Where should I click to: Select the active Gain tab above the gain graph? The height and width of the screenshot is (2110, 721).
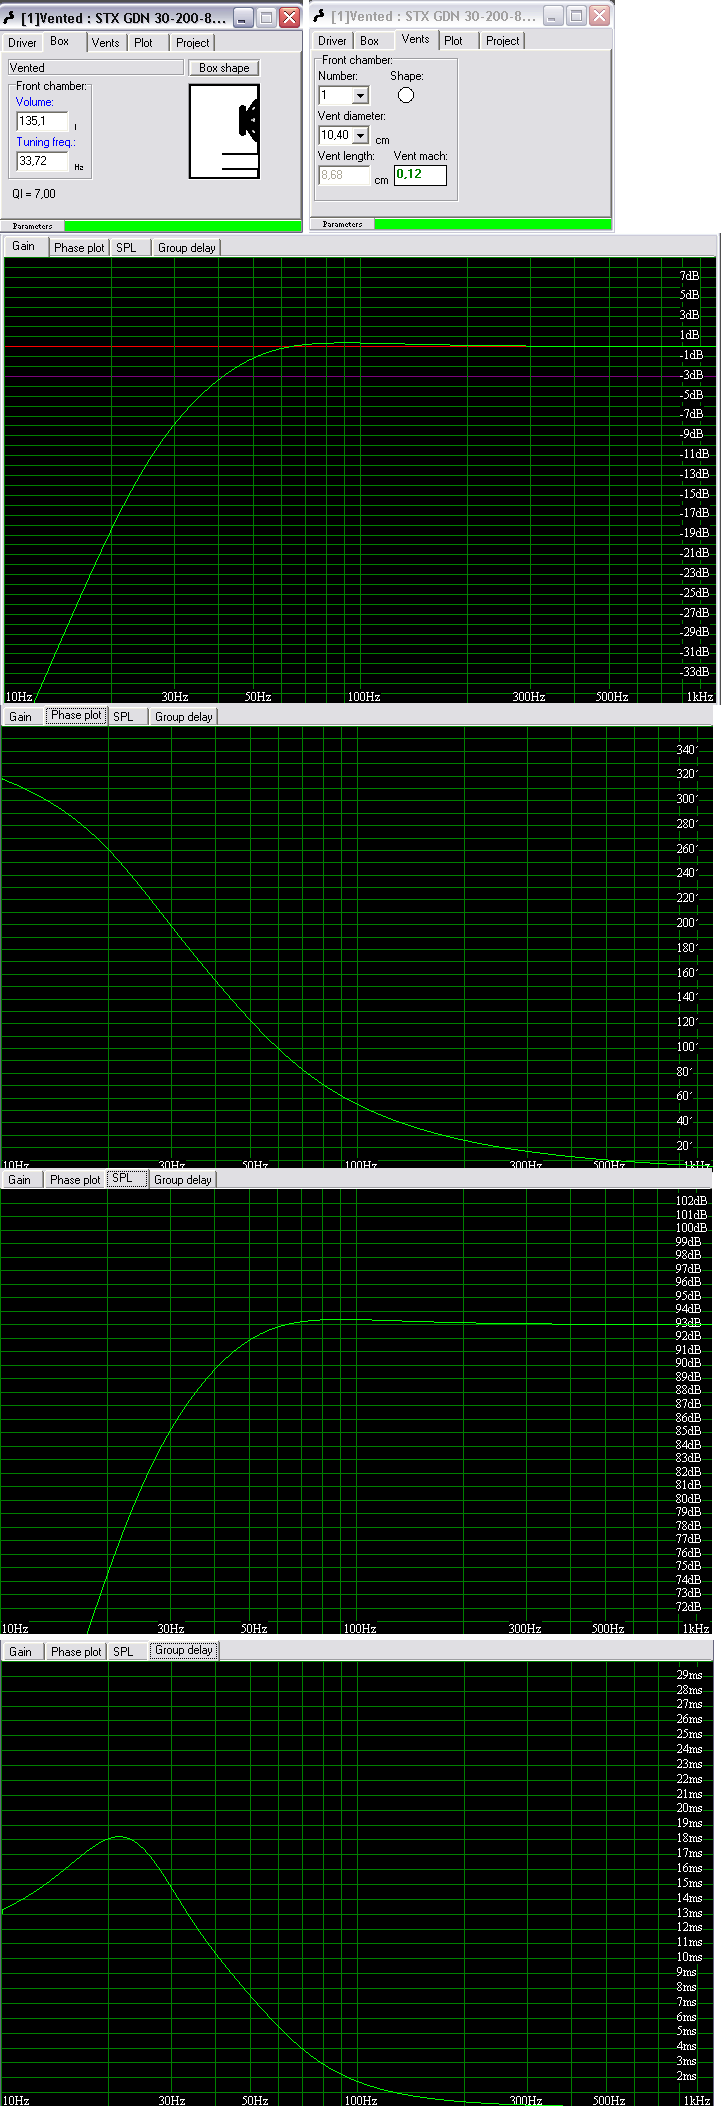pyautogui.click(x=24, y=246)
